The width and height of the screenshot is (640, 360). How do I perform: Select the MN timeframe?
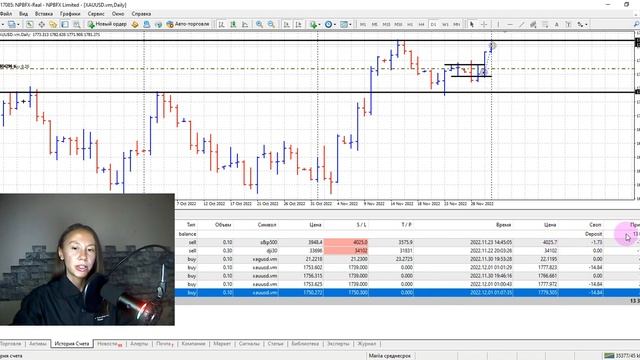(x=457, y=24)
